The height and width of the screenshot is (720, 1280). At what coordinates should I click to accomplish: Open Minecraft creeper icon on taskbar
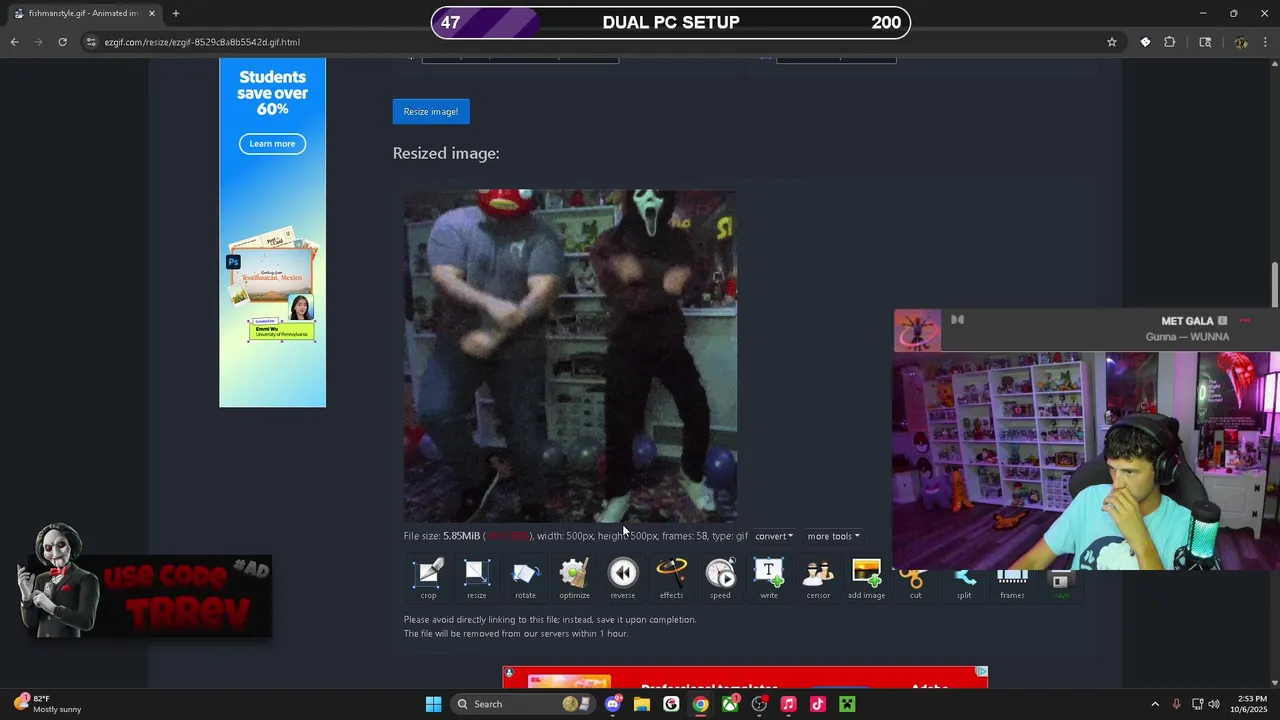click(x=847, y=704)
